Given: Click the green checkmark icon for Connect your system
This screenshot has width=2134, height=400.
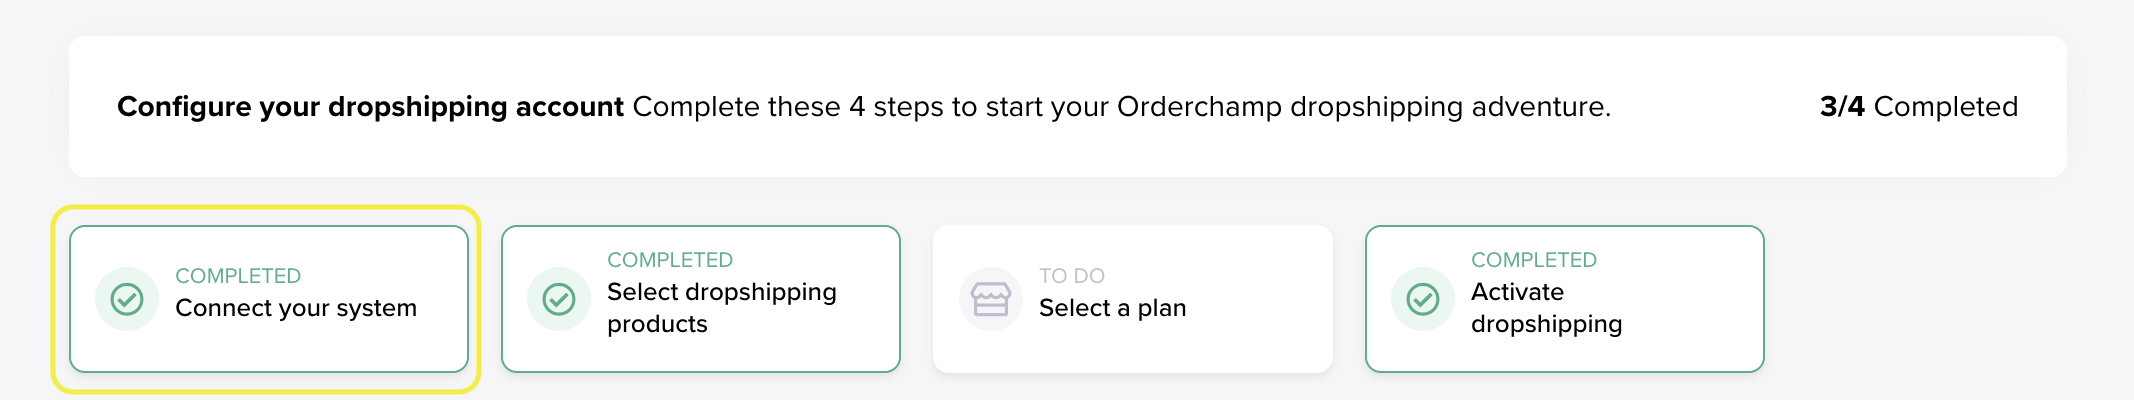Looking at the screenshot, I should [127, 299].
